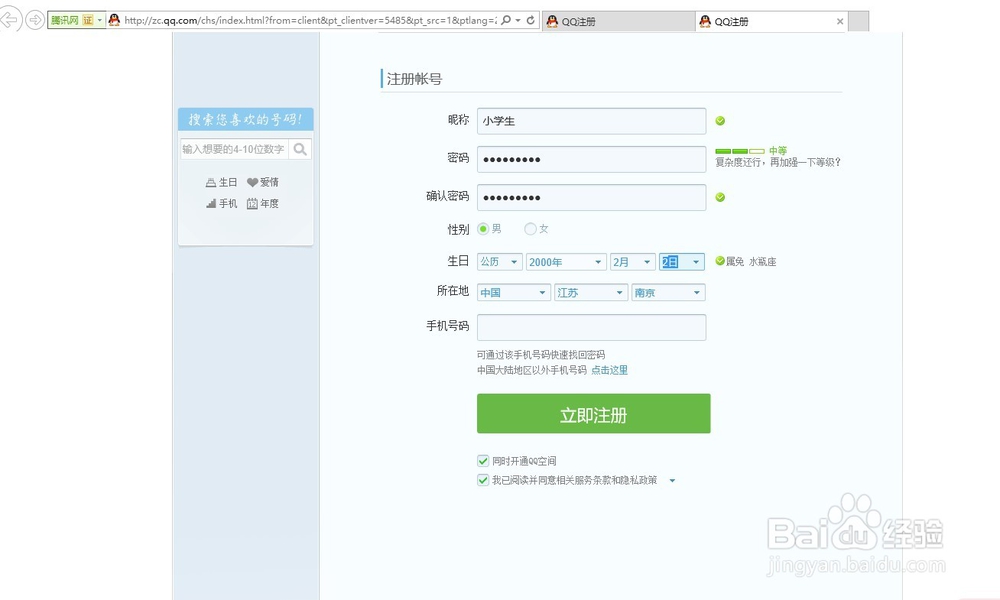Switch to the second QQ注册 tab
Image resolution: width=1000 pixels, height=600 pixels.
pyautogui.click(x=772, y=21)
